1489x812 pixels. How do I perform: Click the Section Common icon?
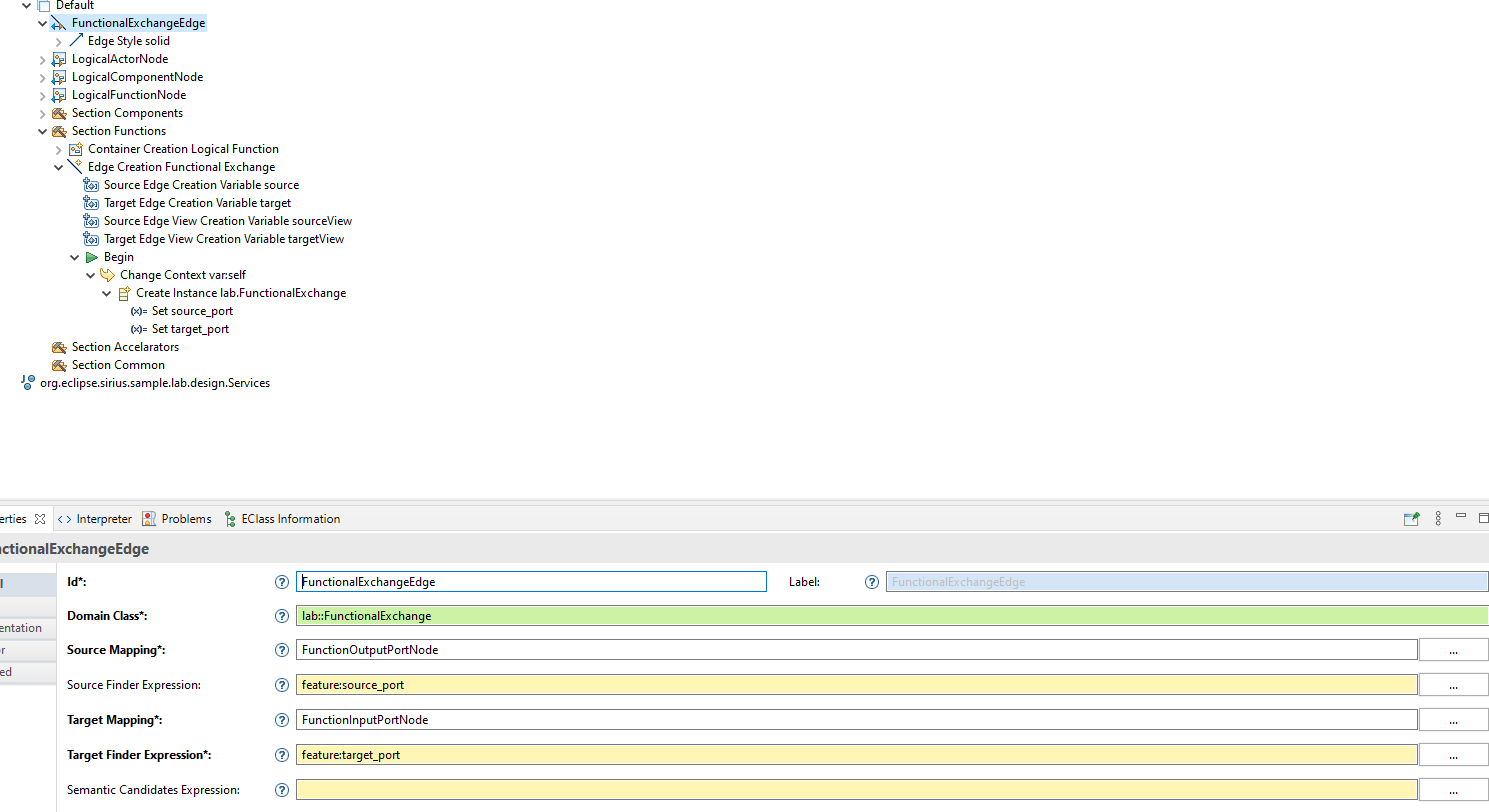59,365
